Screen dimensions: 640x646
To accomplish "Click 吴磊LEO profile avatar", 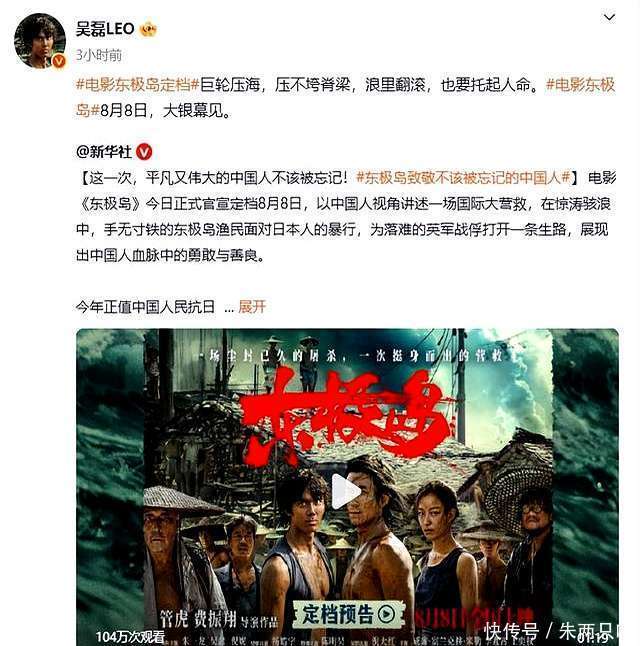I will (x=40, y=41).
